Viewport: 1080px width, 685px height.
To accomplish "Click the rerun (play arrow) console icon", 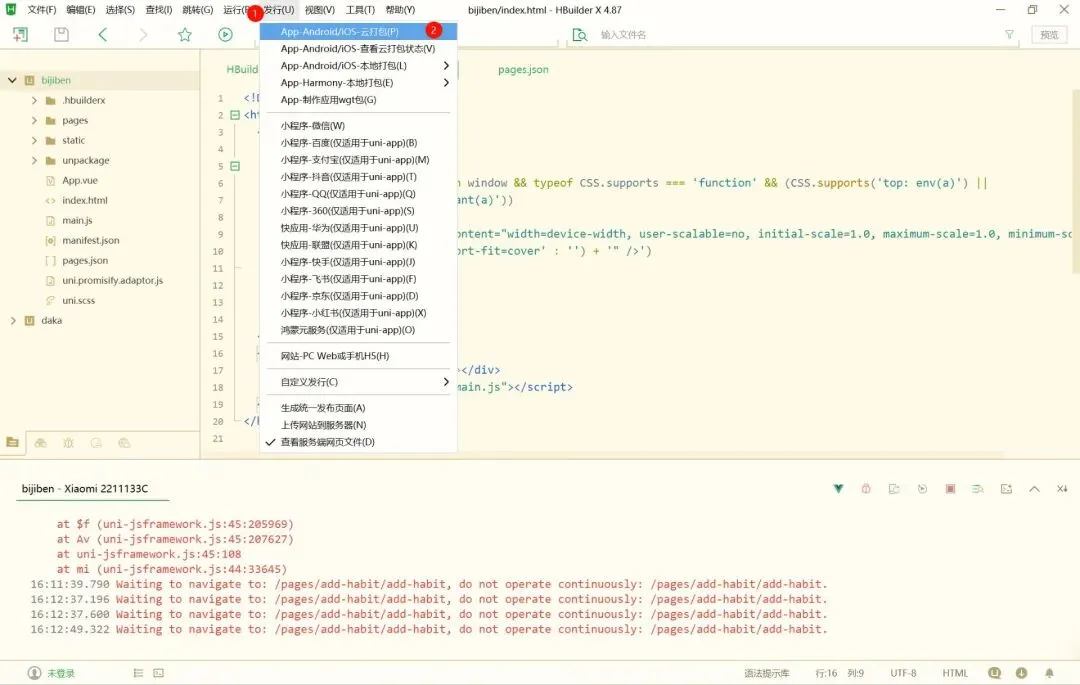I will 922,489.
